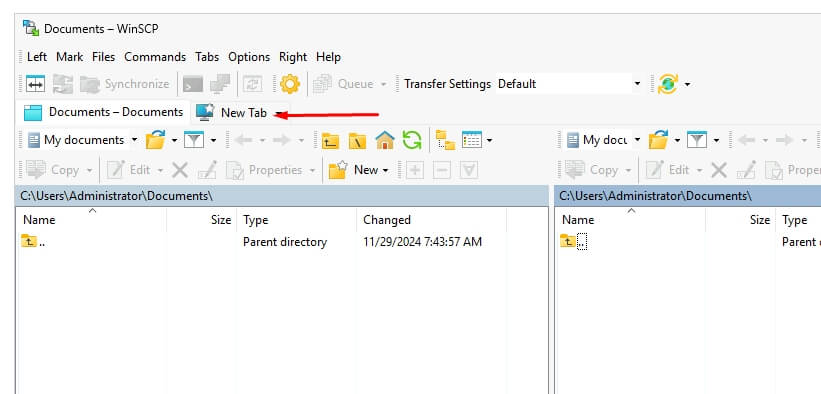Switch to the Documents – Documents tab

104,112
